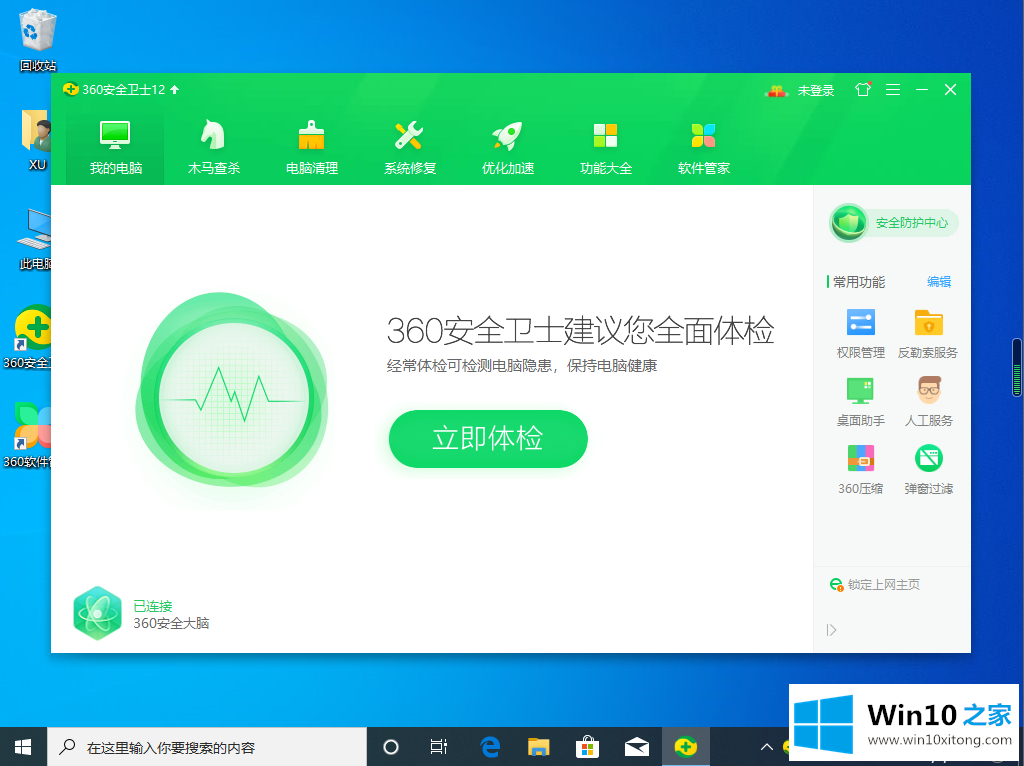Click 360安全大脑 hexagon icon
This screenshot has height=766, width=1024.
tap(97, 613)
